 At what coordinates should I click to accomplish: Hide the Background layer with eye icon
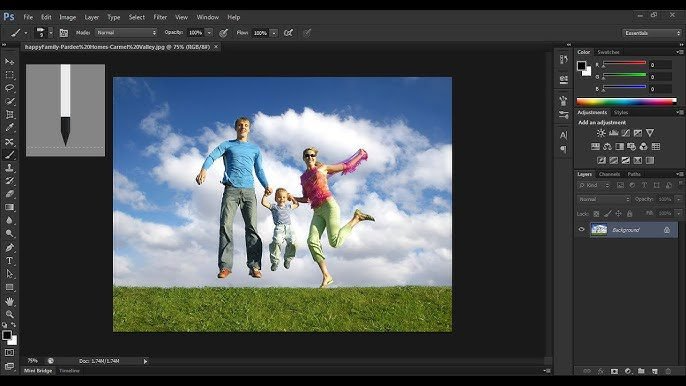point(581,229)
